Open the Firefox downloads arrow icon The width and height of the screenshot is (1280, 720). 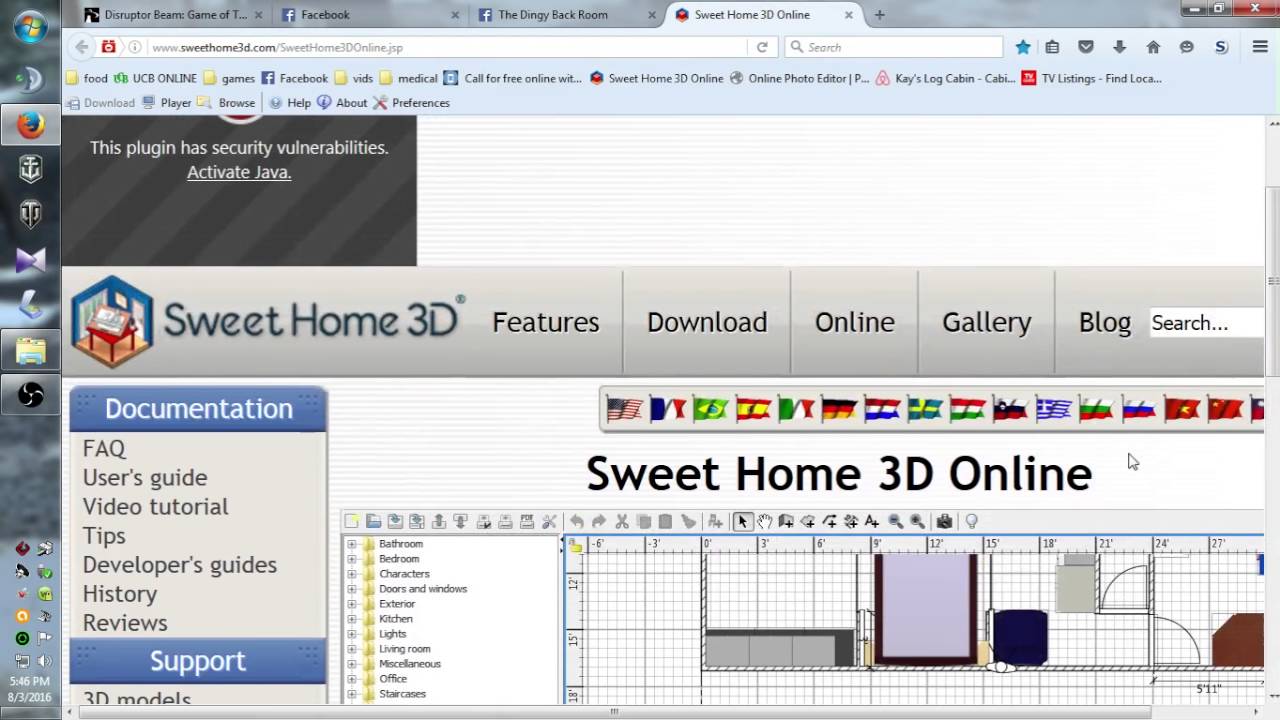1119,47
